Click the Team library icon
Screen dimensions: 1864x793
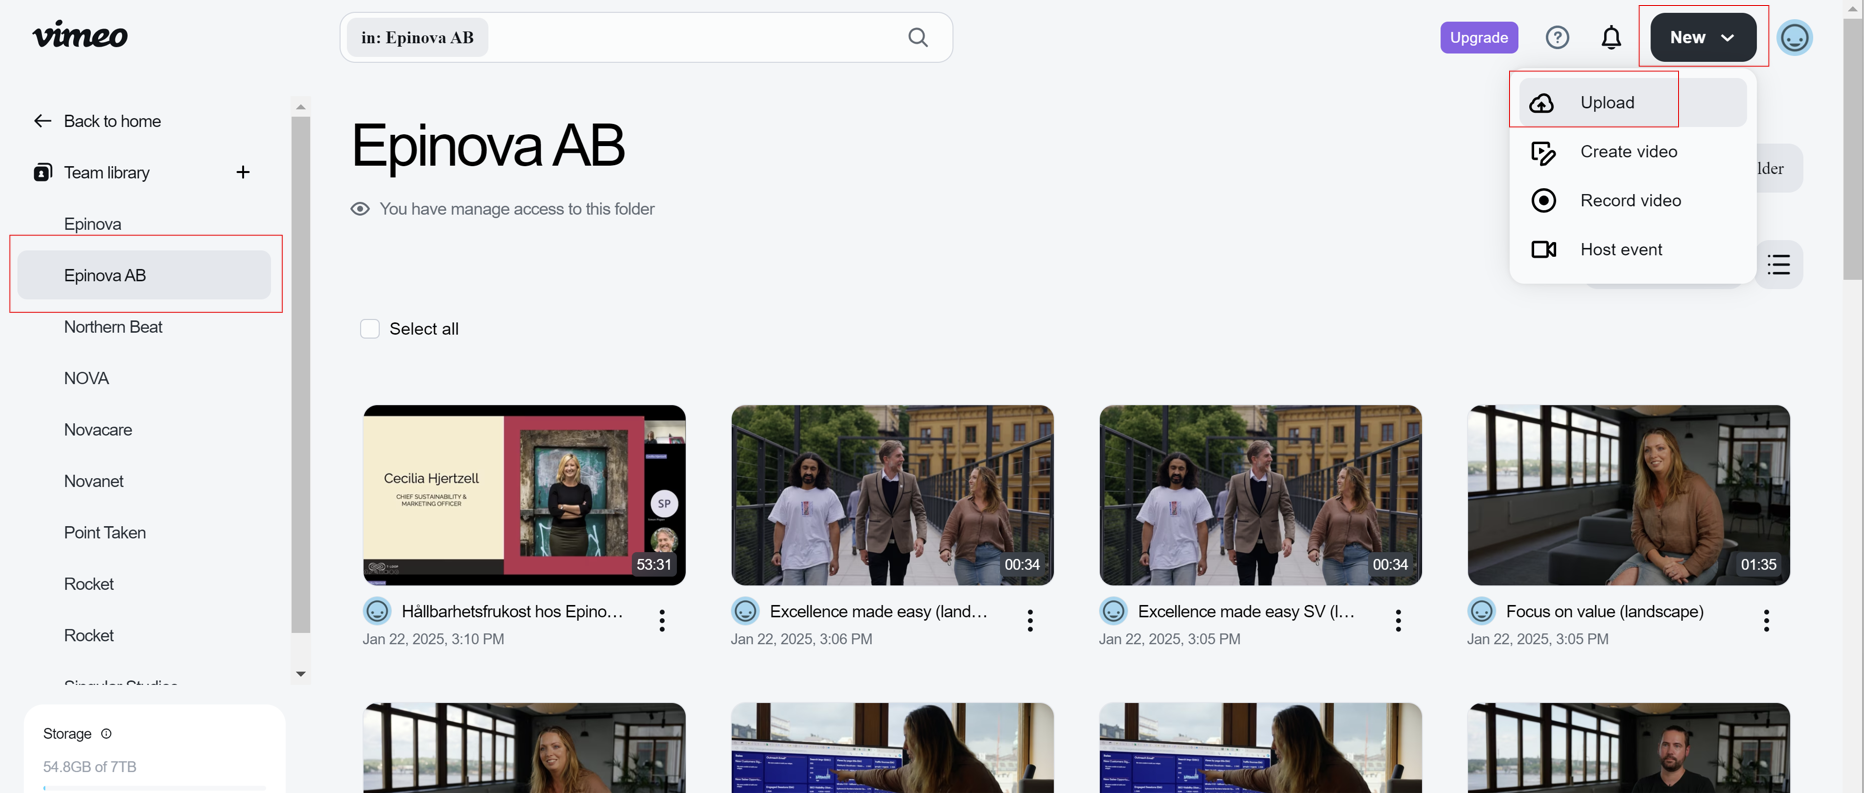click(42, 172)
